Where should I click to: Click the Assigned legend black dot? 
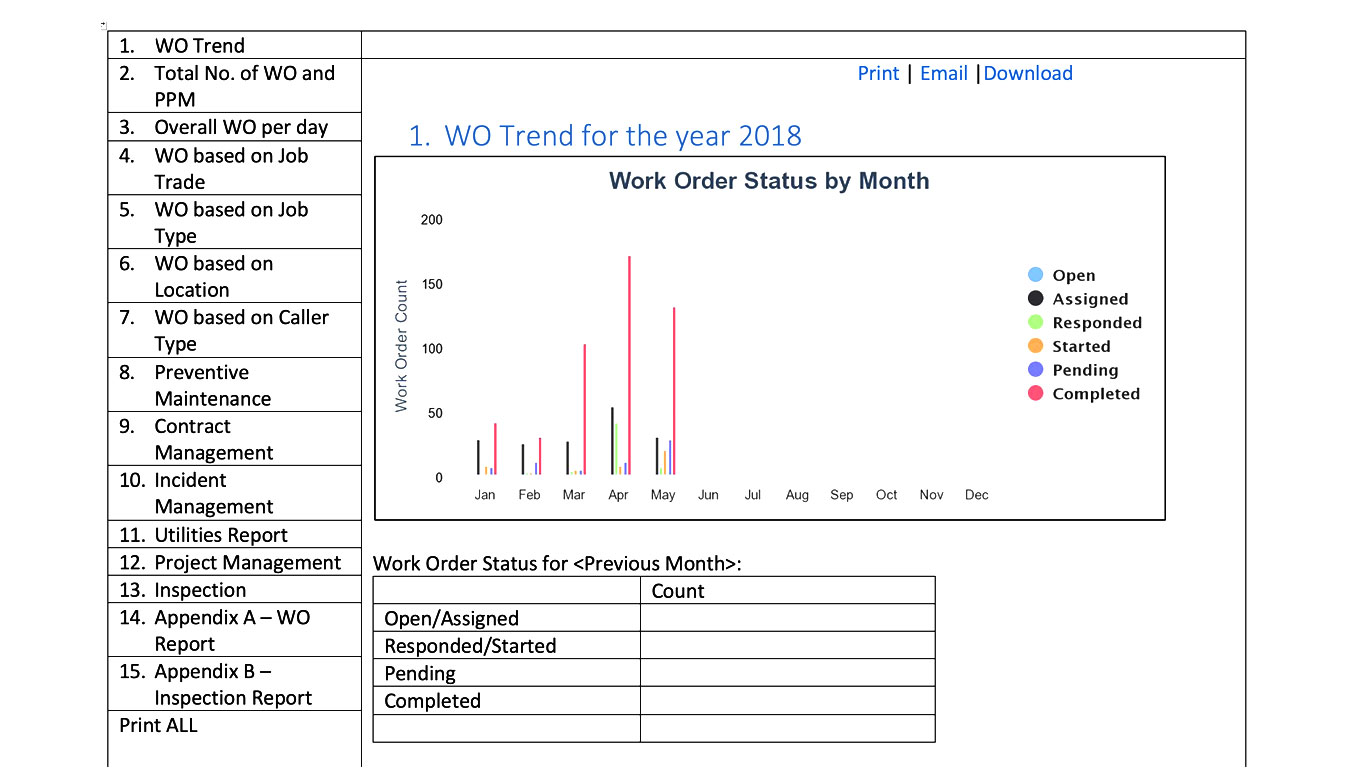pos(1035,299)
